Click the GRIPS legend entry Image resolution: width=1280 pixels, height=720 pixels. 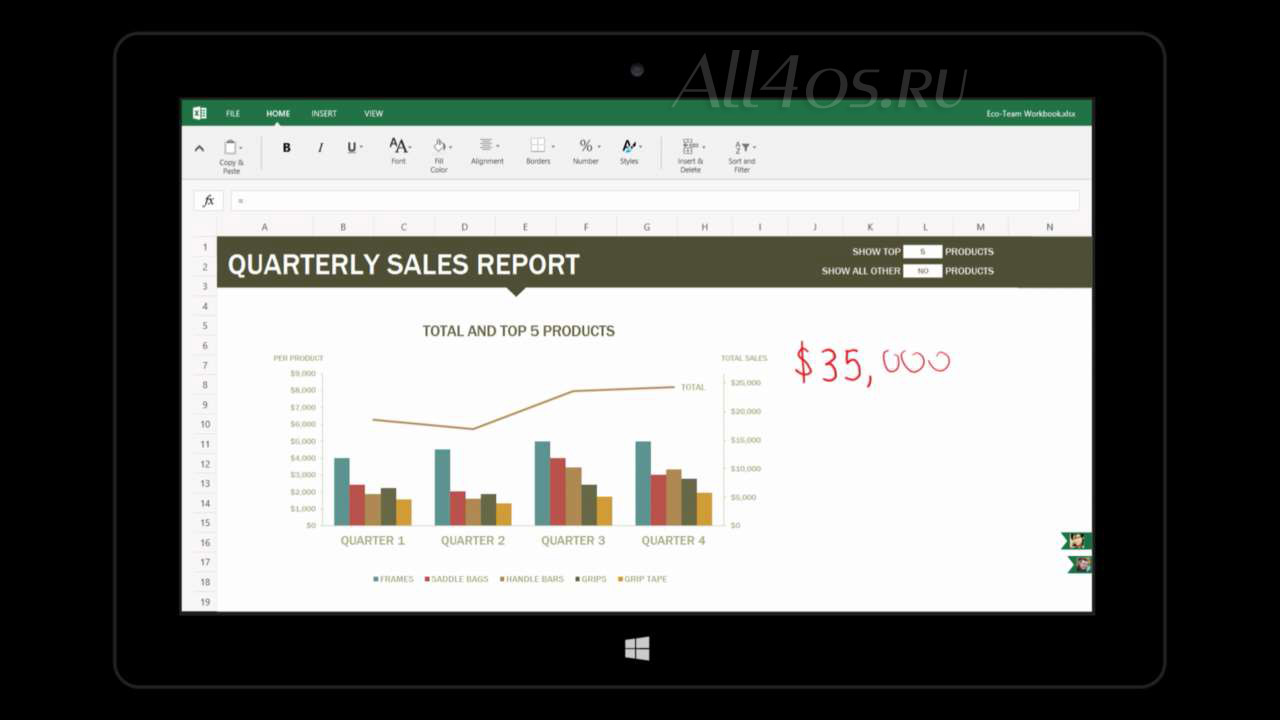(591, 579)
